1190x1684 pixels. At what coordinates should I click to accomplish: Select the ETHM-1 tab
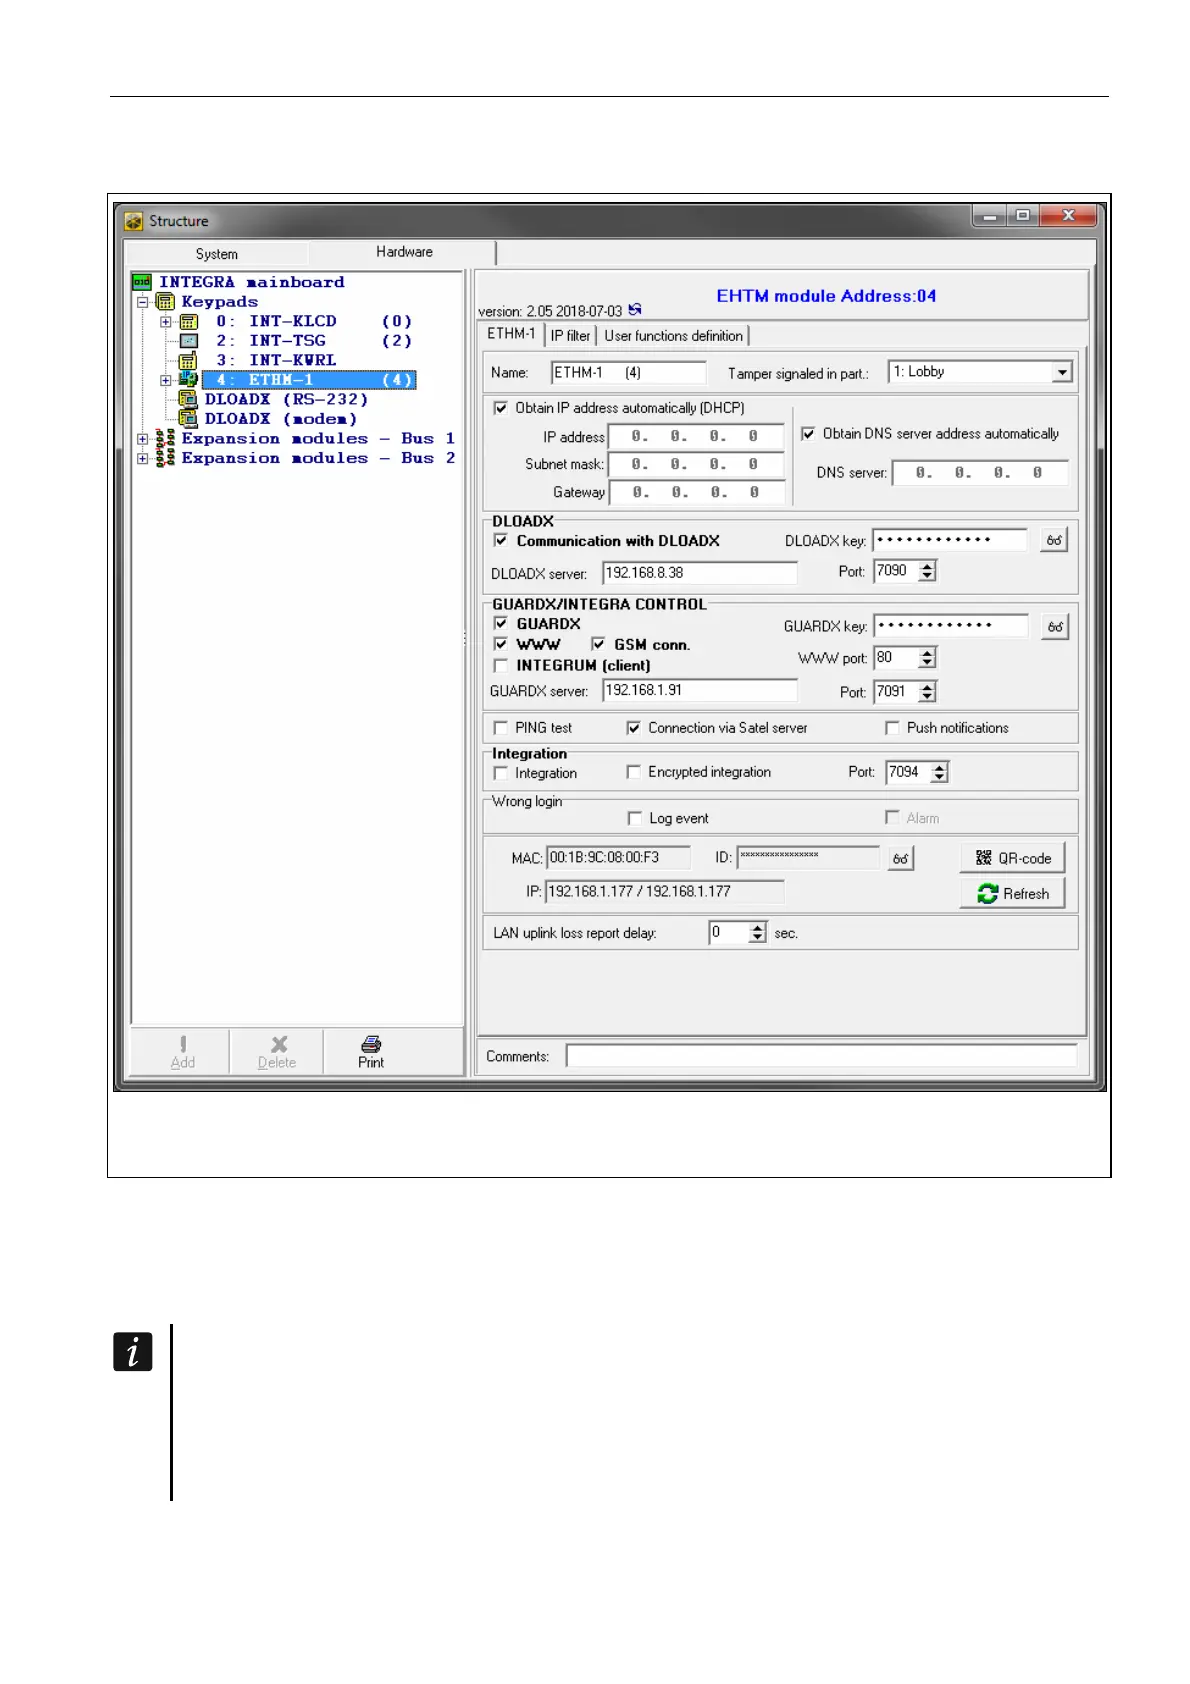(x=511, y=334)
